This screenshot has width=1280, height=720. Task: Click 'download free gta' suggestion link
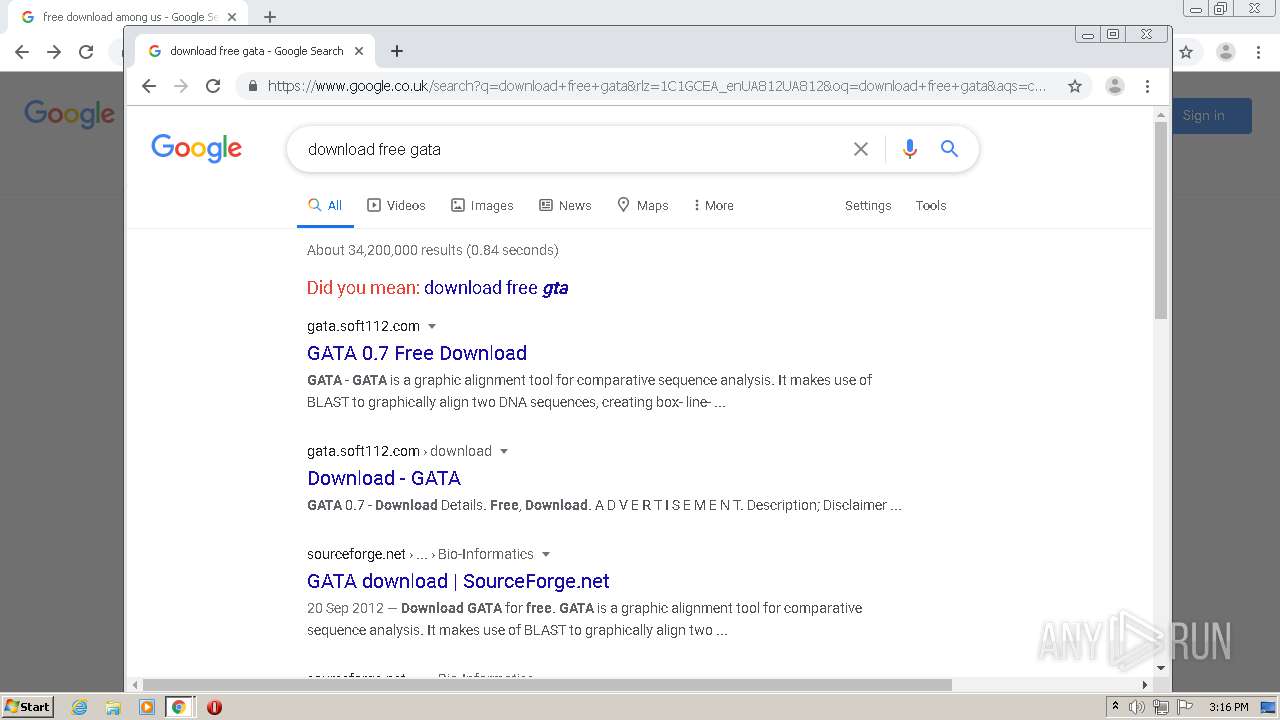click(x=496, y=288)
